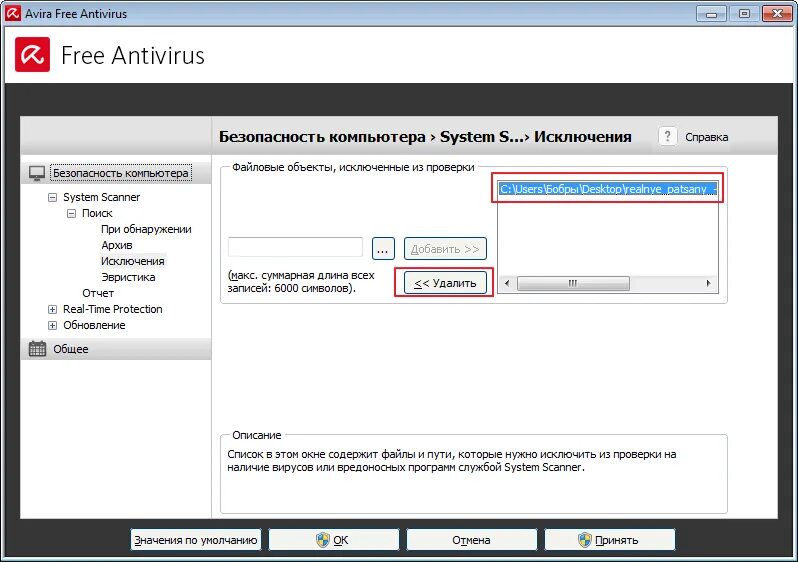Open При обнаружении settings
Screen dimensions: 798x562
(146, 229)
